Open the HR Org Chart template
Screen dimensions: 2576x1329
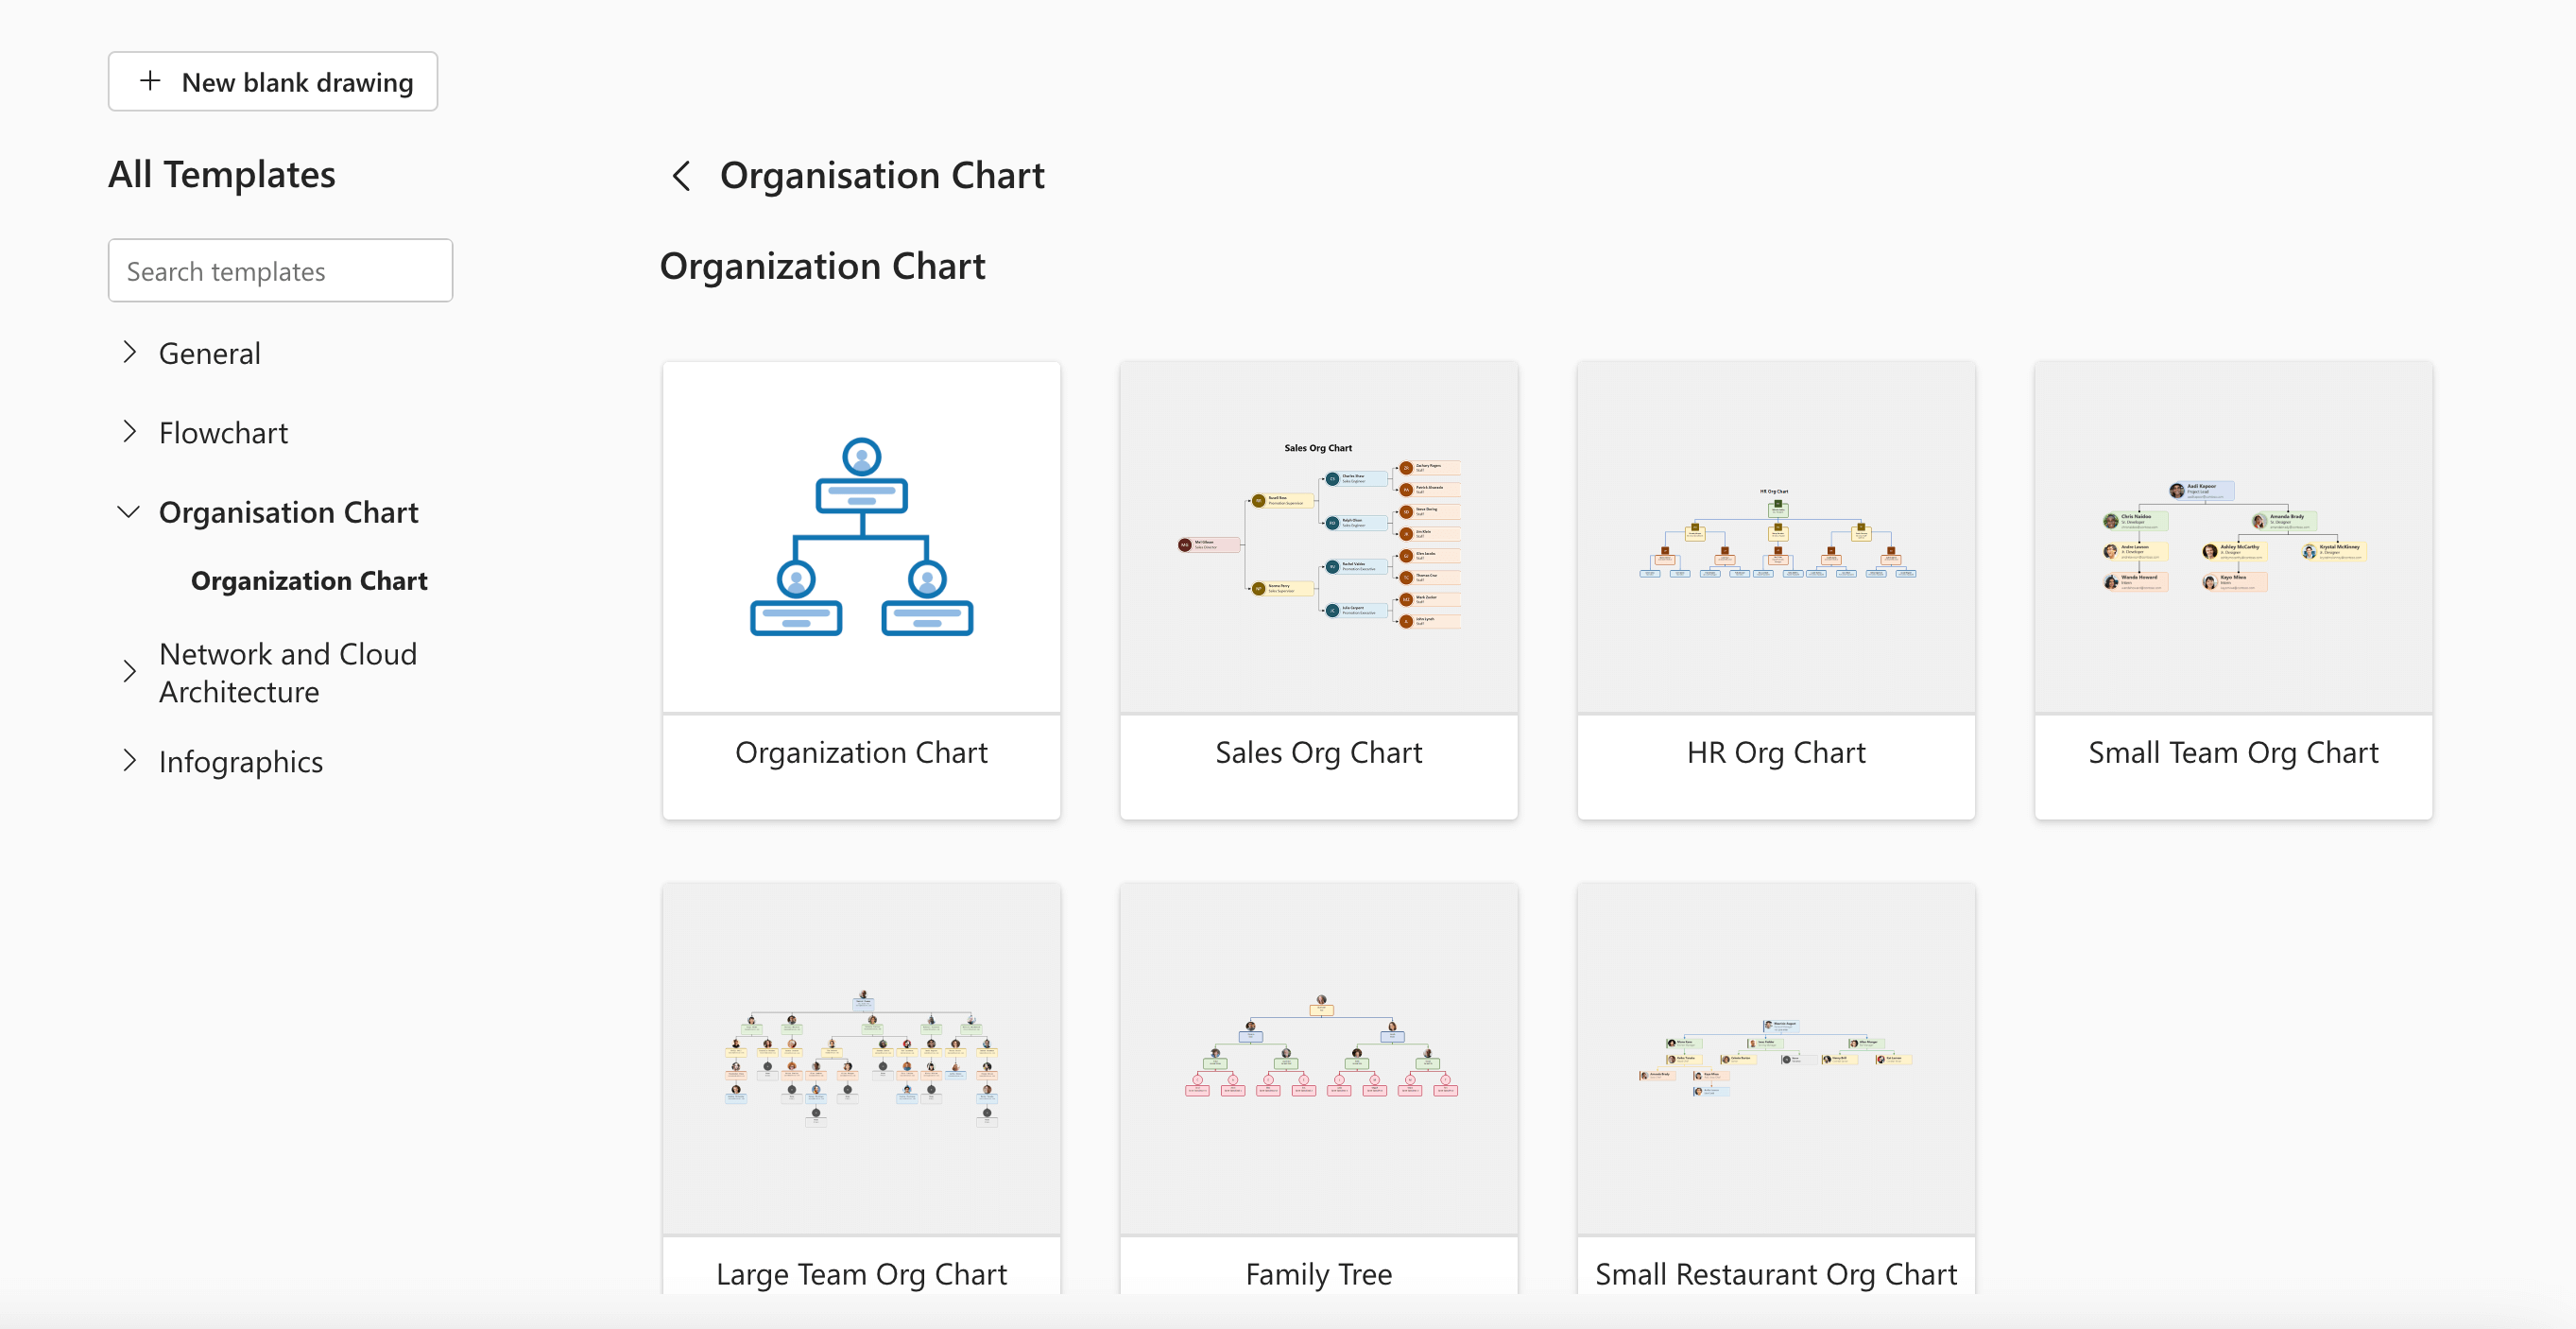tap(1775, 590)
